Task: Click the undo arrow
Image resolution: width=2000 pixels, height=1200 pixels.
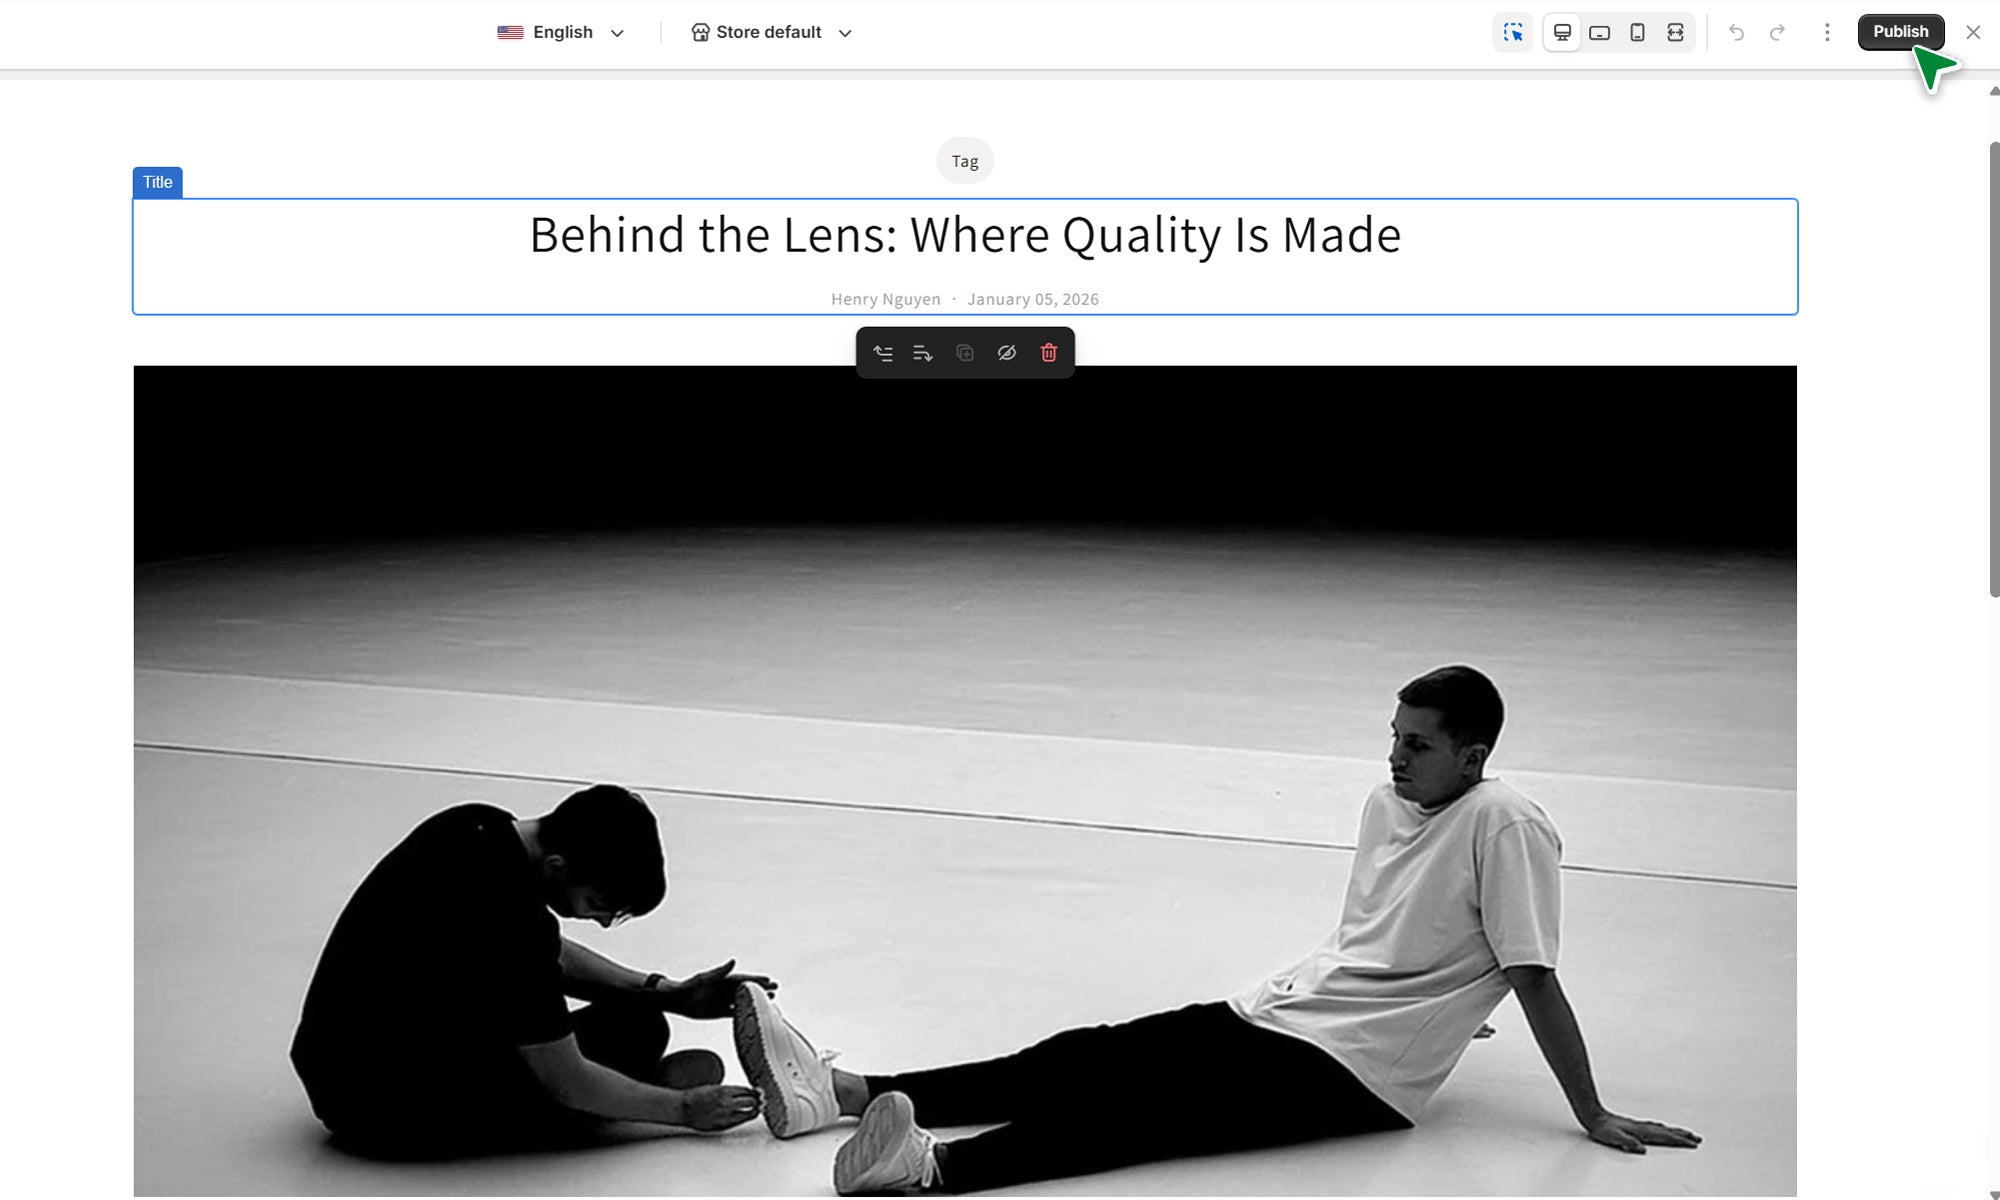Action: coord(1736,32)
